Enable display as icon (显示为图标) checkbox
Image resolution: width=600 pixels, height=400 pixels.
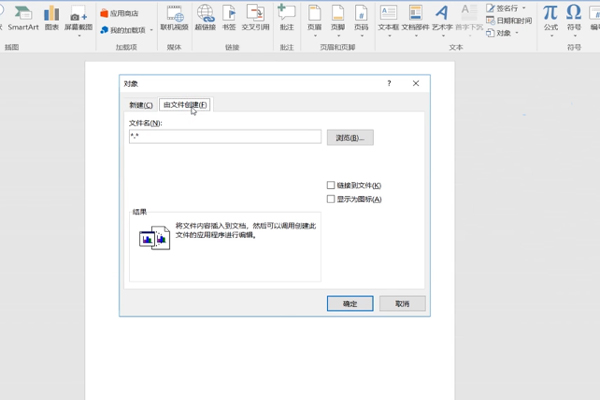(x=331, y=199)
